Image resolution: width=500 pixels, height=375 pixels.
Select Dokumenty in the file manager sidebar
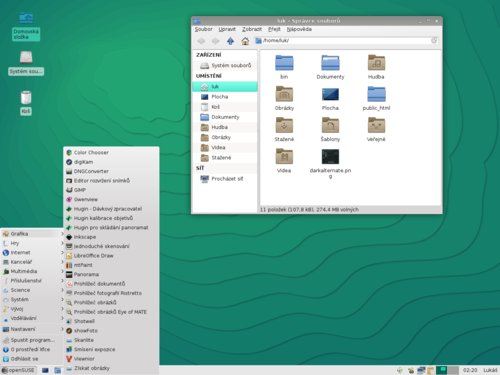(225, 117)
